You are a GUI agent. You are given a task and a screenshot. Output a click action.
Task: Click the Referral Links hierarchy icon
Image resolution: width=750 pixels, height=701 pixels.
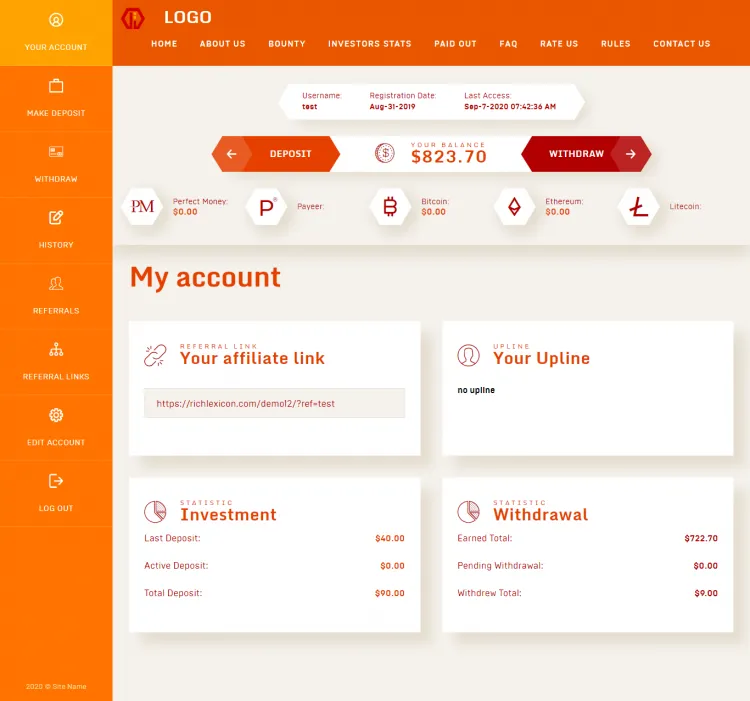coord(56,350)
